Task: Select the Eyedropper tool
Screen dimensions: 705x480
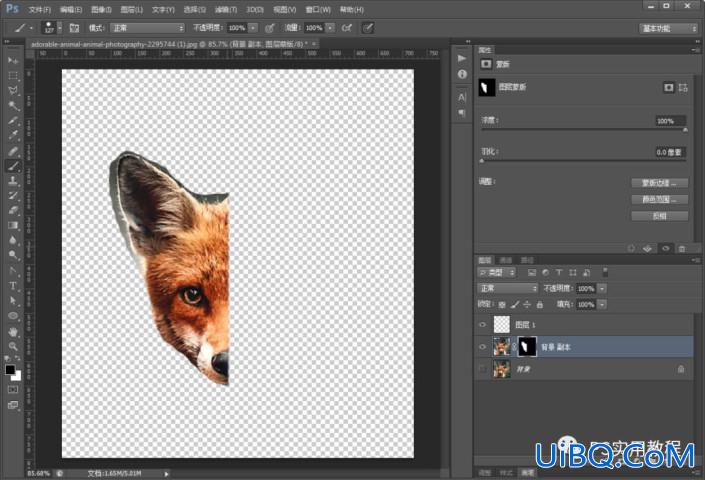Action: pyautogui.click(x=13, y=135)
